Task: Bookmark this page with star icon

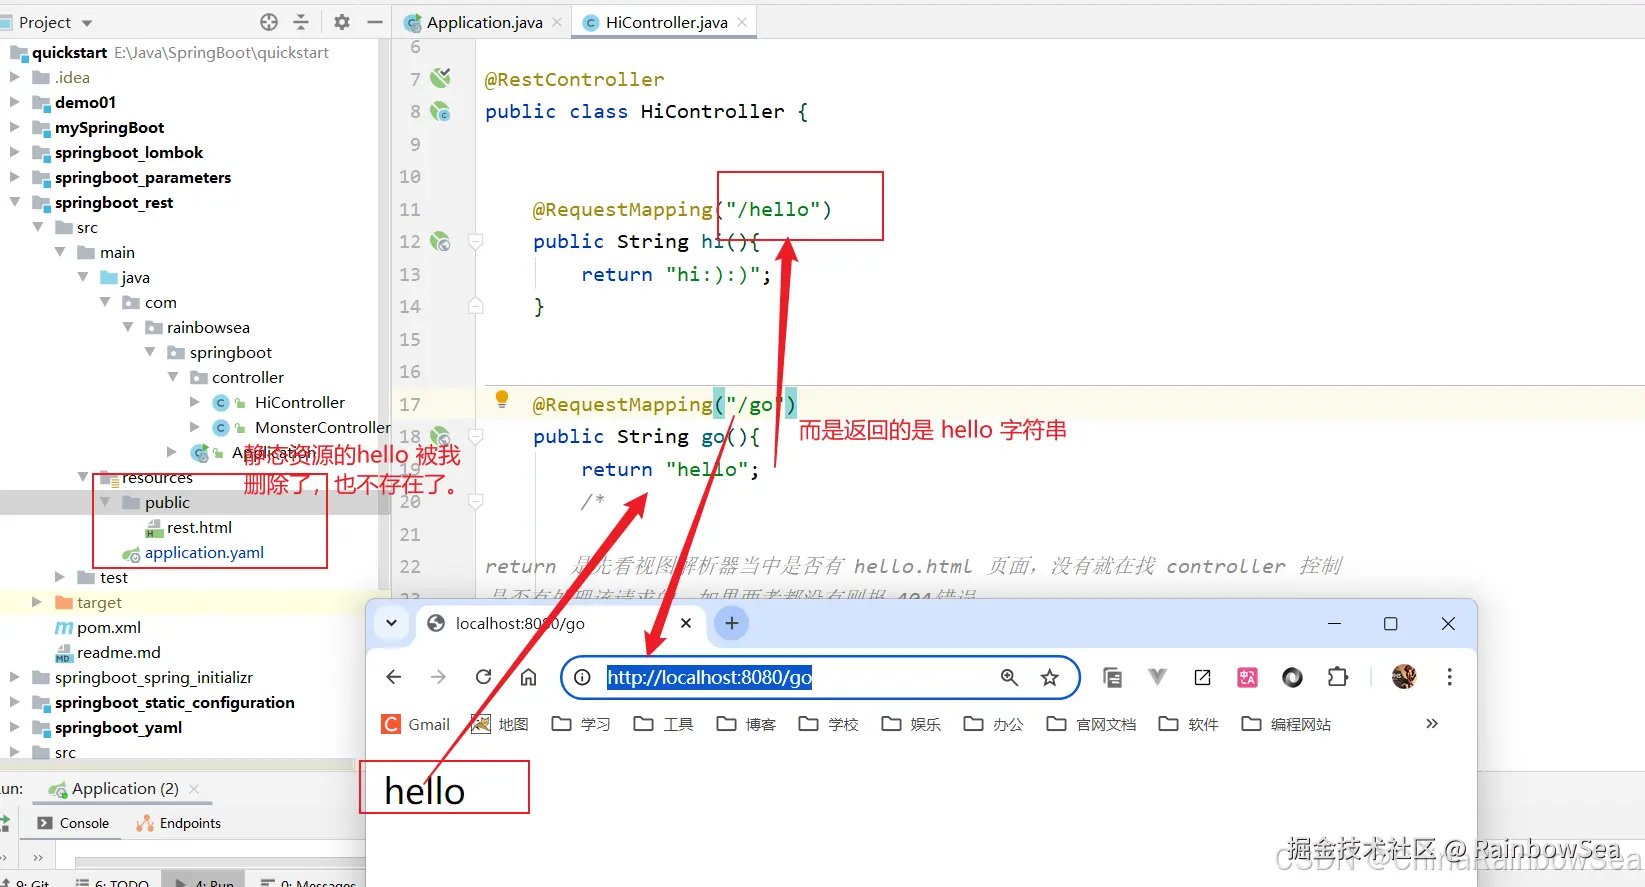Action: point(1049,677)
